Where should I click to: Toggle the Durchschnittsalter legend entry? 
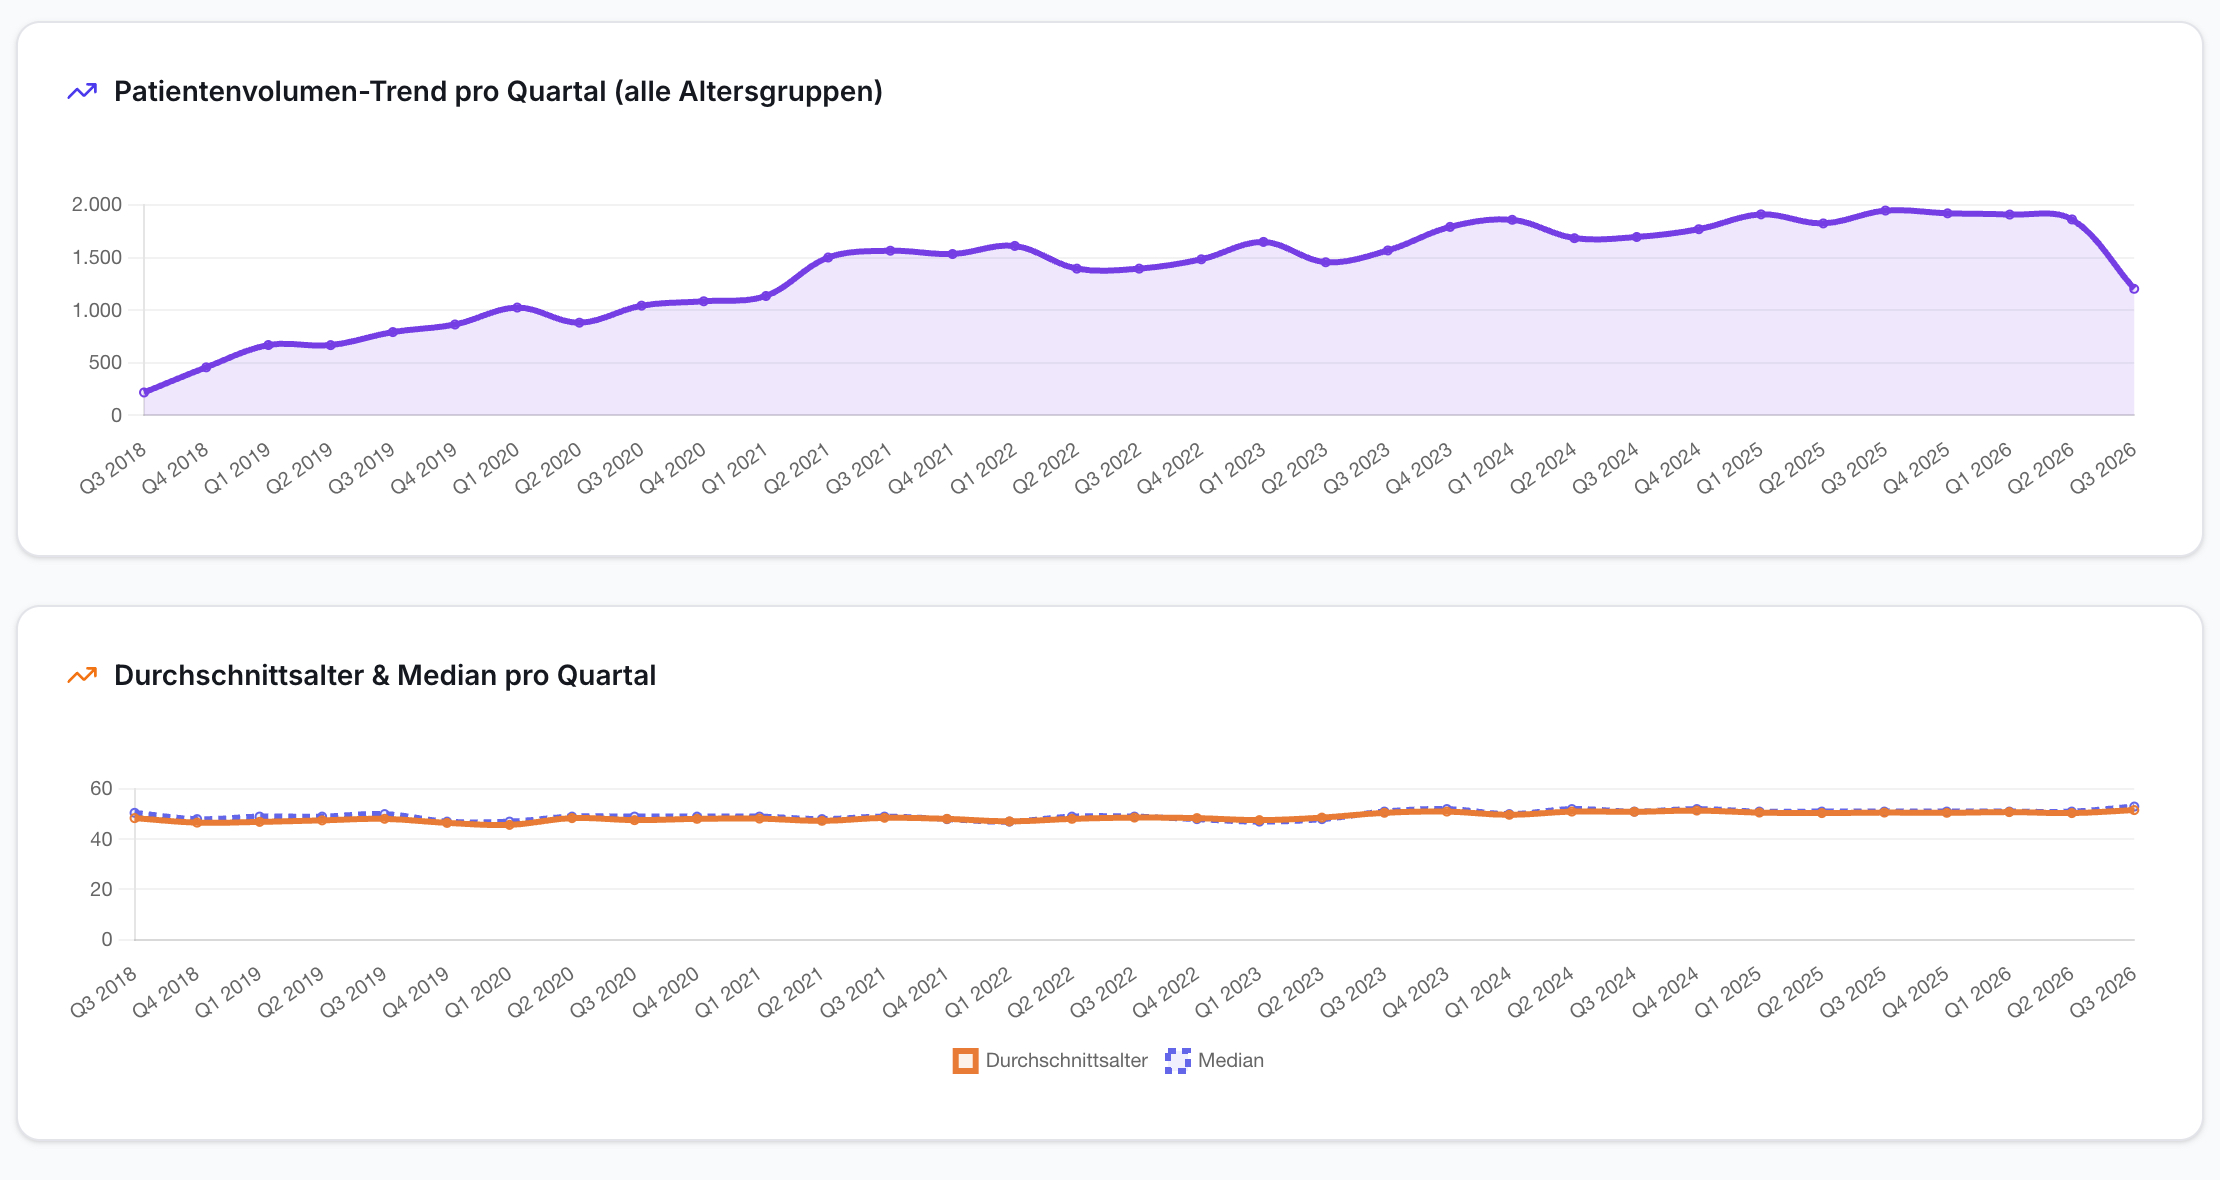1050,1060
